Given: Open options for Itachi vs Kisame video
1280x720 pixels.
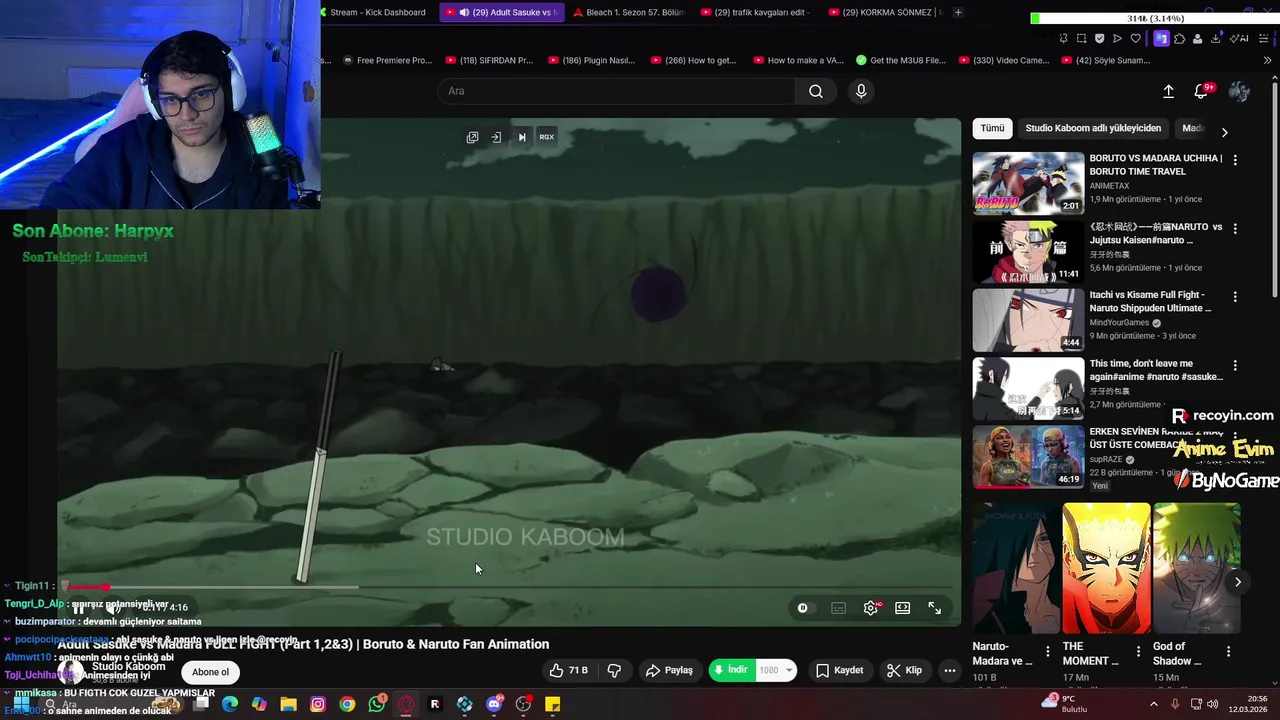Looking at the screenshot, I should coord(1235,297).
